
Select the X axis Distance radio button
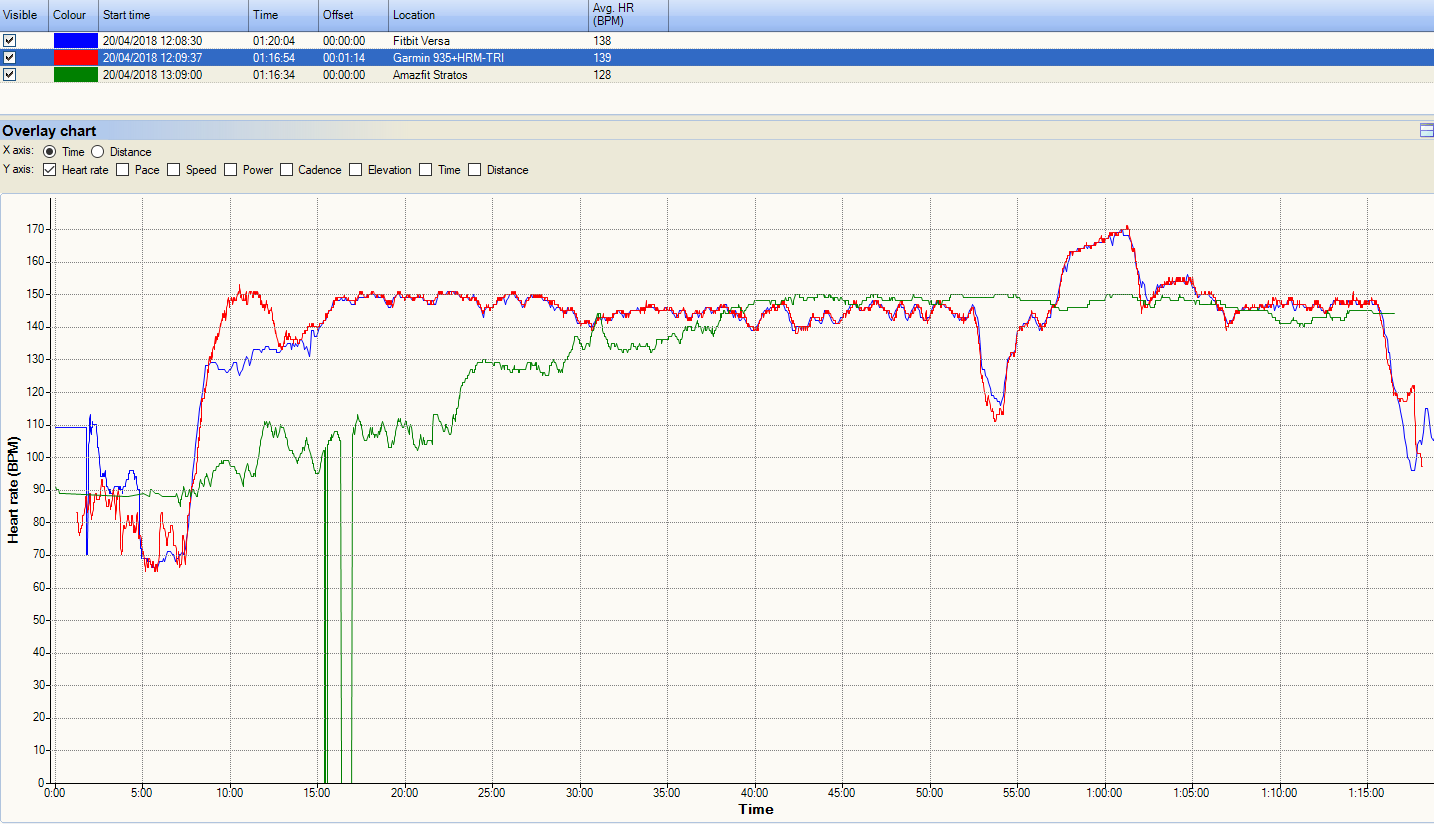(x=98, y=152)
